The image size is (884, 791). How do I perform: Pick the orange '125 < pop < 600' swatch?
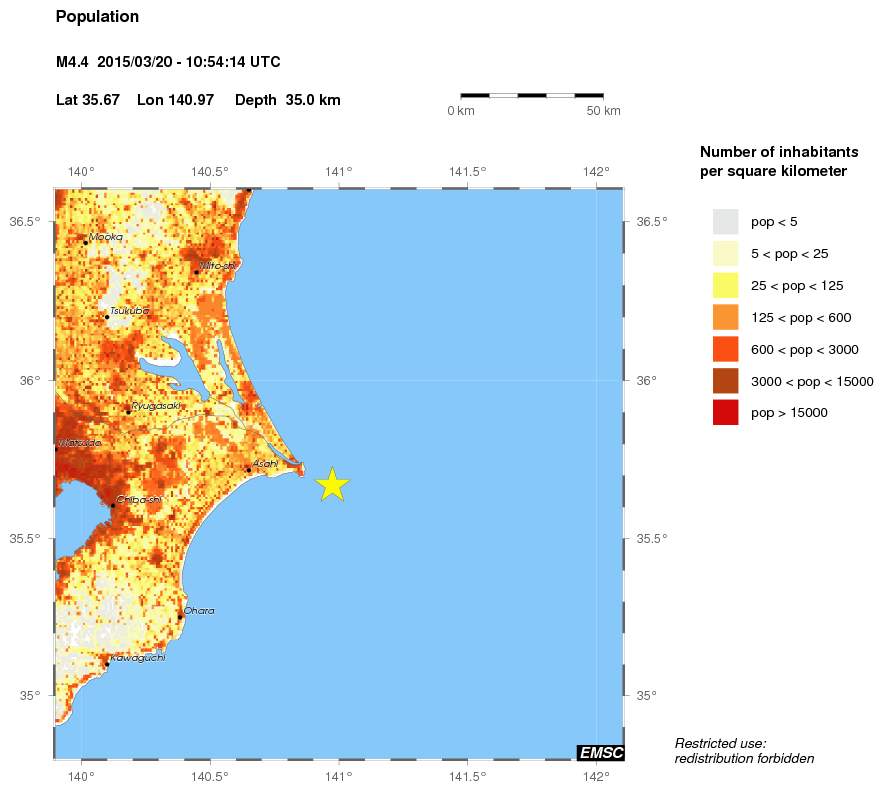point(725,317)
